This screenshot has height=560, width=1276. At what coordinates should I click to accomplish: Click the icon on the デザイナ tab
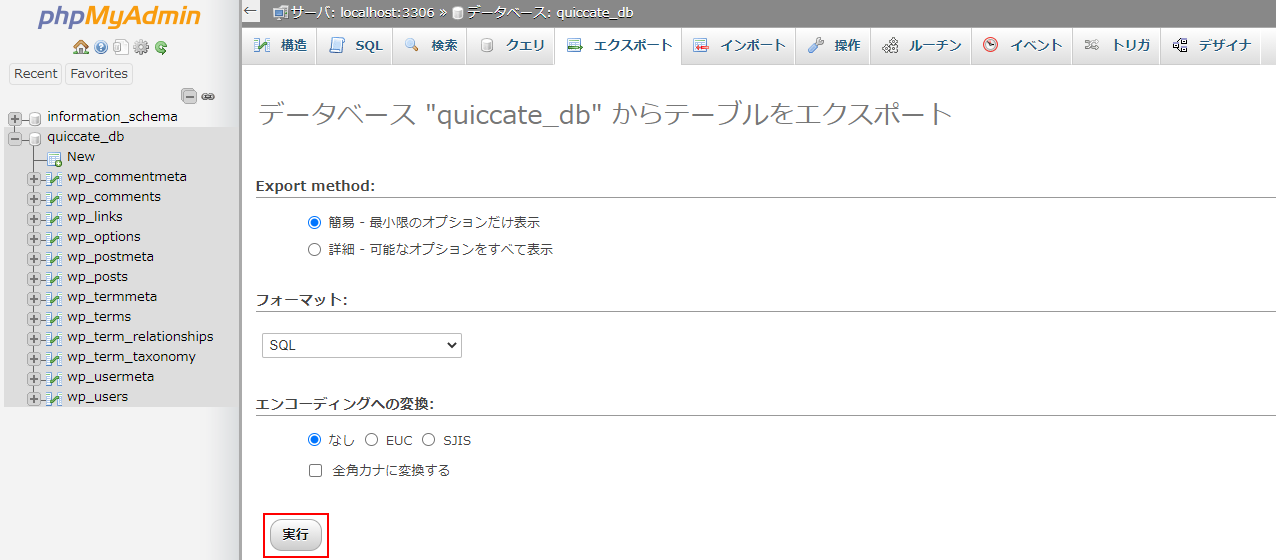click(x=1180, y=45)
